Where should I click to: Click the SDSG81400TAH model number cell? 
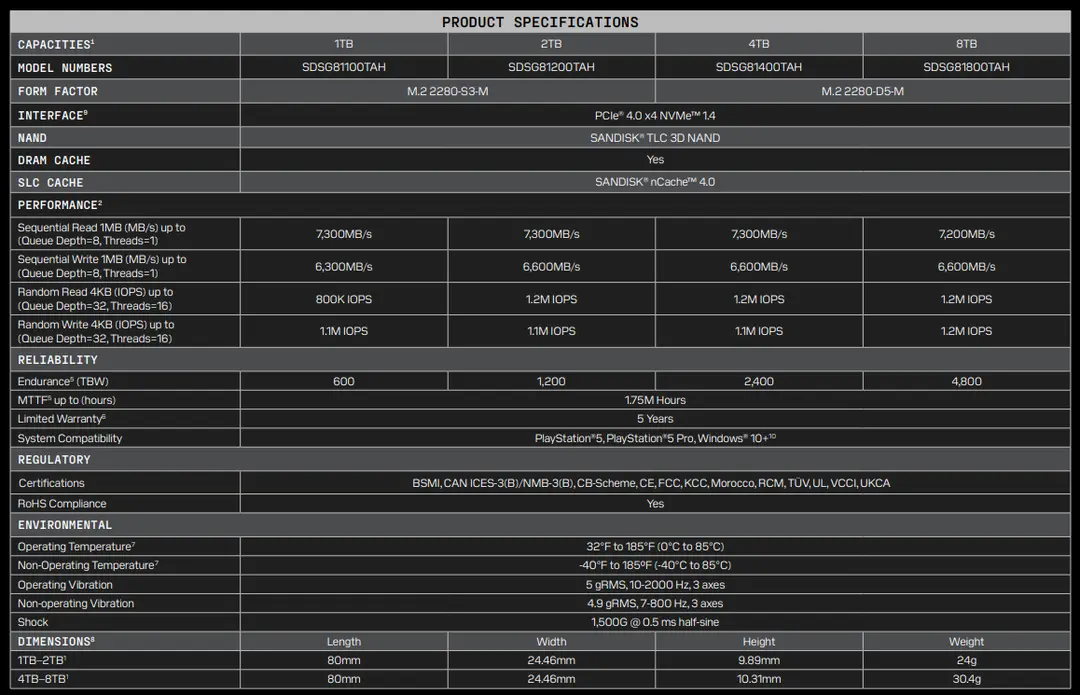(x=758, y=67)
